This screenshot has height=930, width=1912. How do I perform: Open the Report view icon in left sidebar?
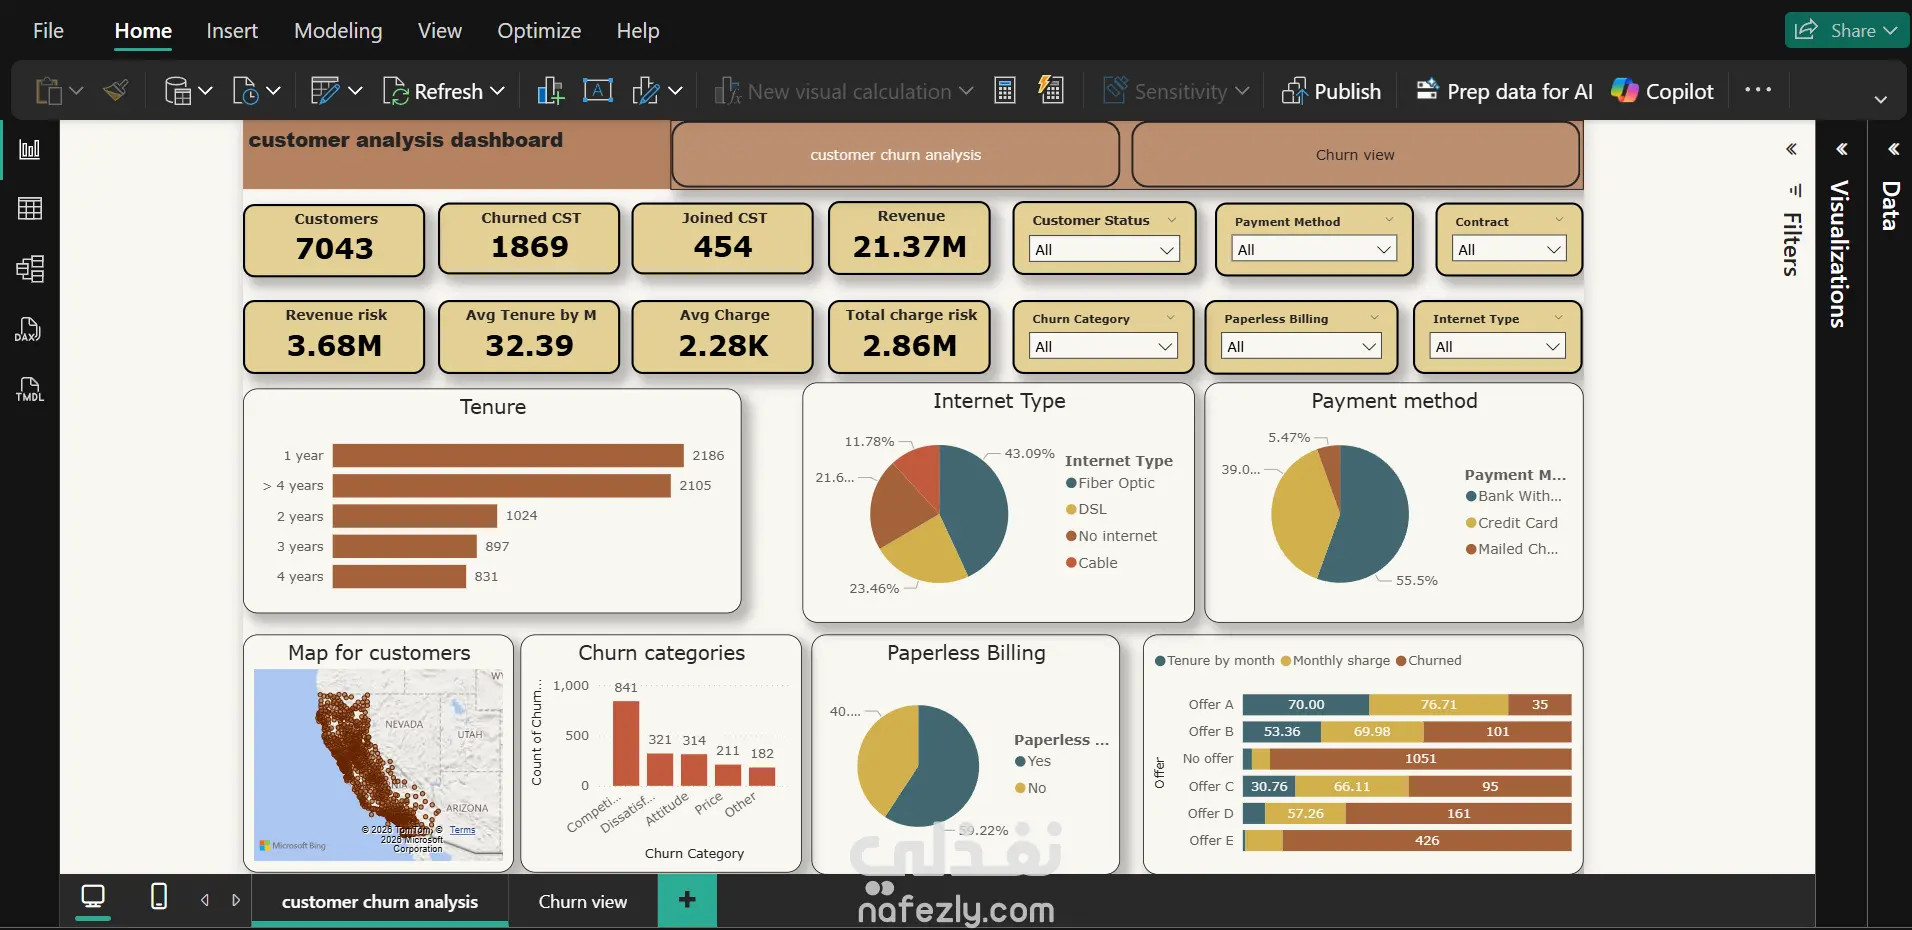(30, 149)
